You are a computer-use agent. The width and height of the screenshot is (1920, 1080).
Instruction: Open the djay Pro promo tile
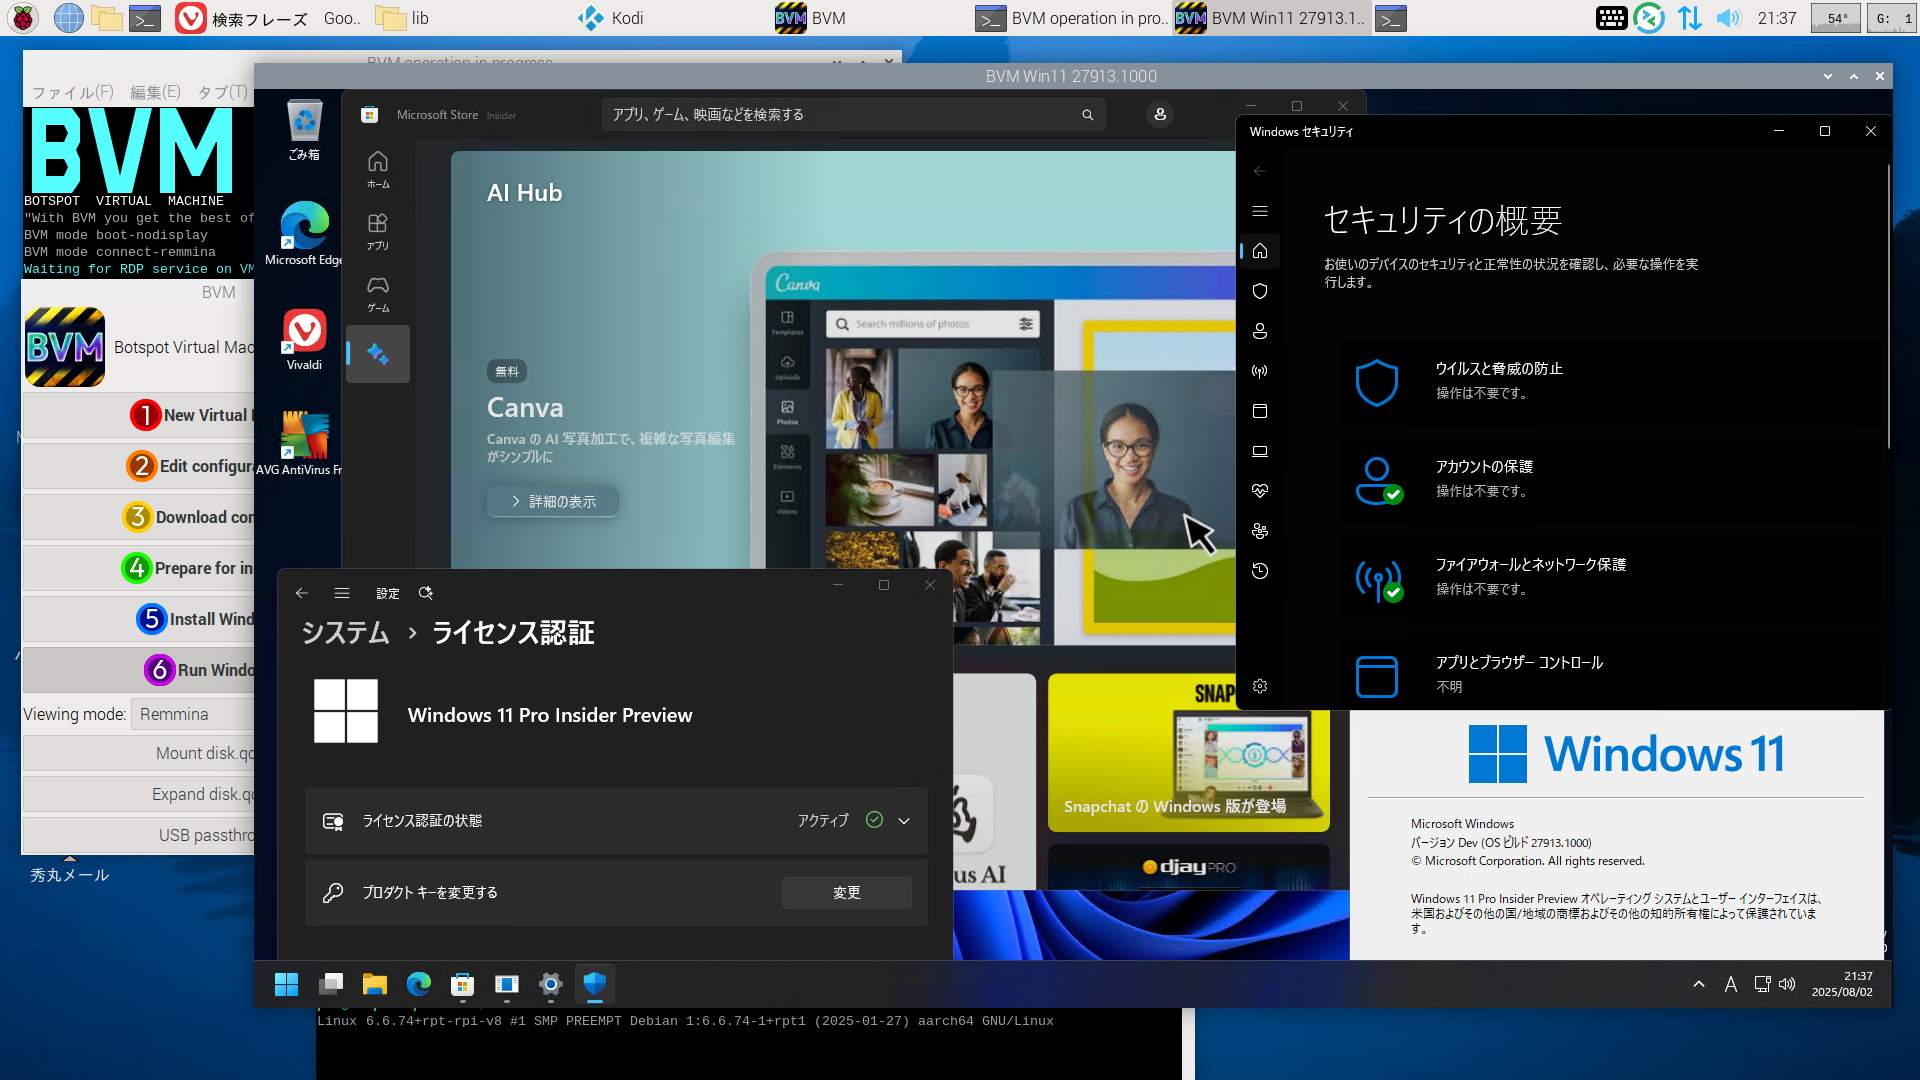point(1188,867)
